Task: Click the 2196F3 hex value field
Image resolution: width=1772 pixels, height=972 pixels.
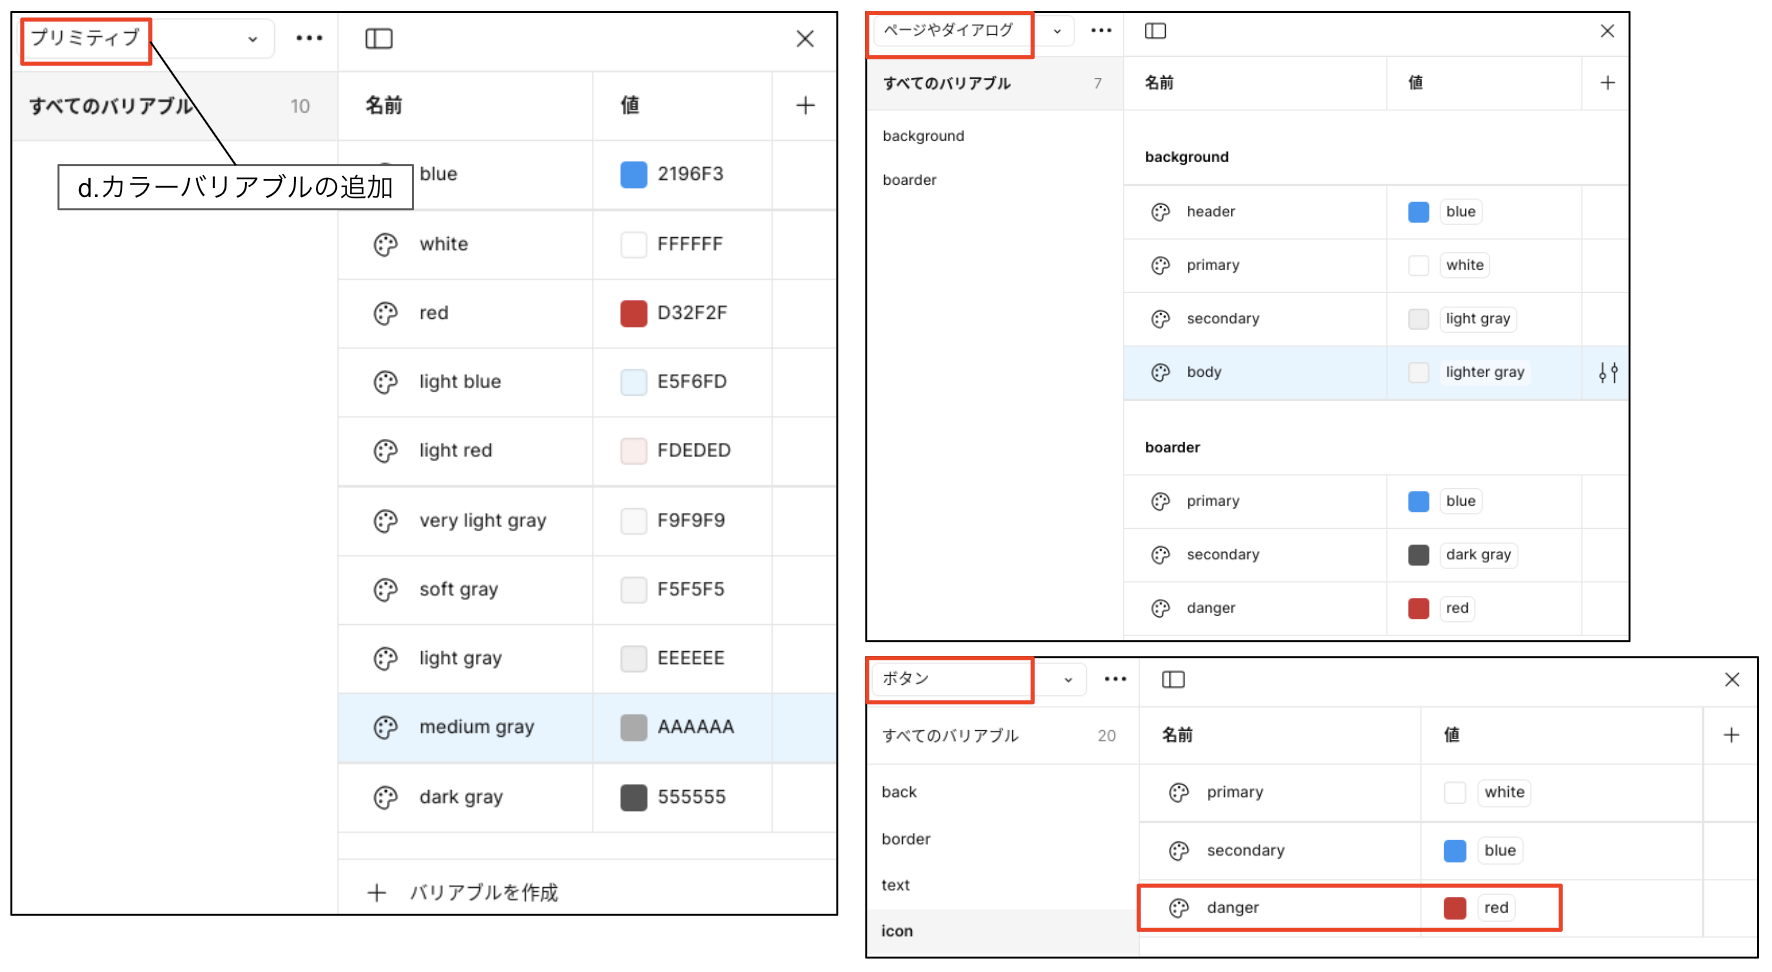Action: [x=690, y=174]
